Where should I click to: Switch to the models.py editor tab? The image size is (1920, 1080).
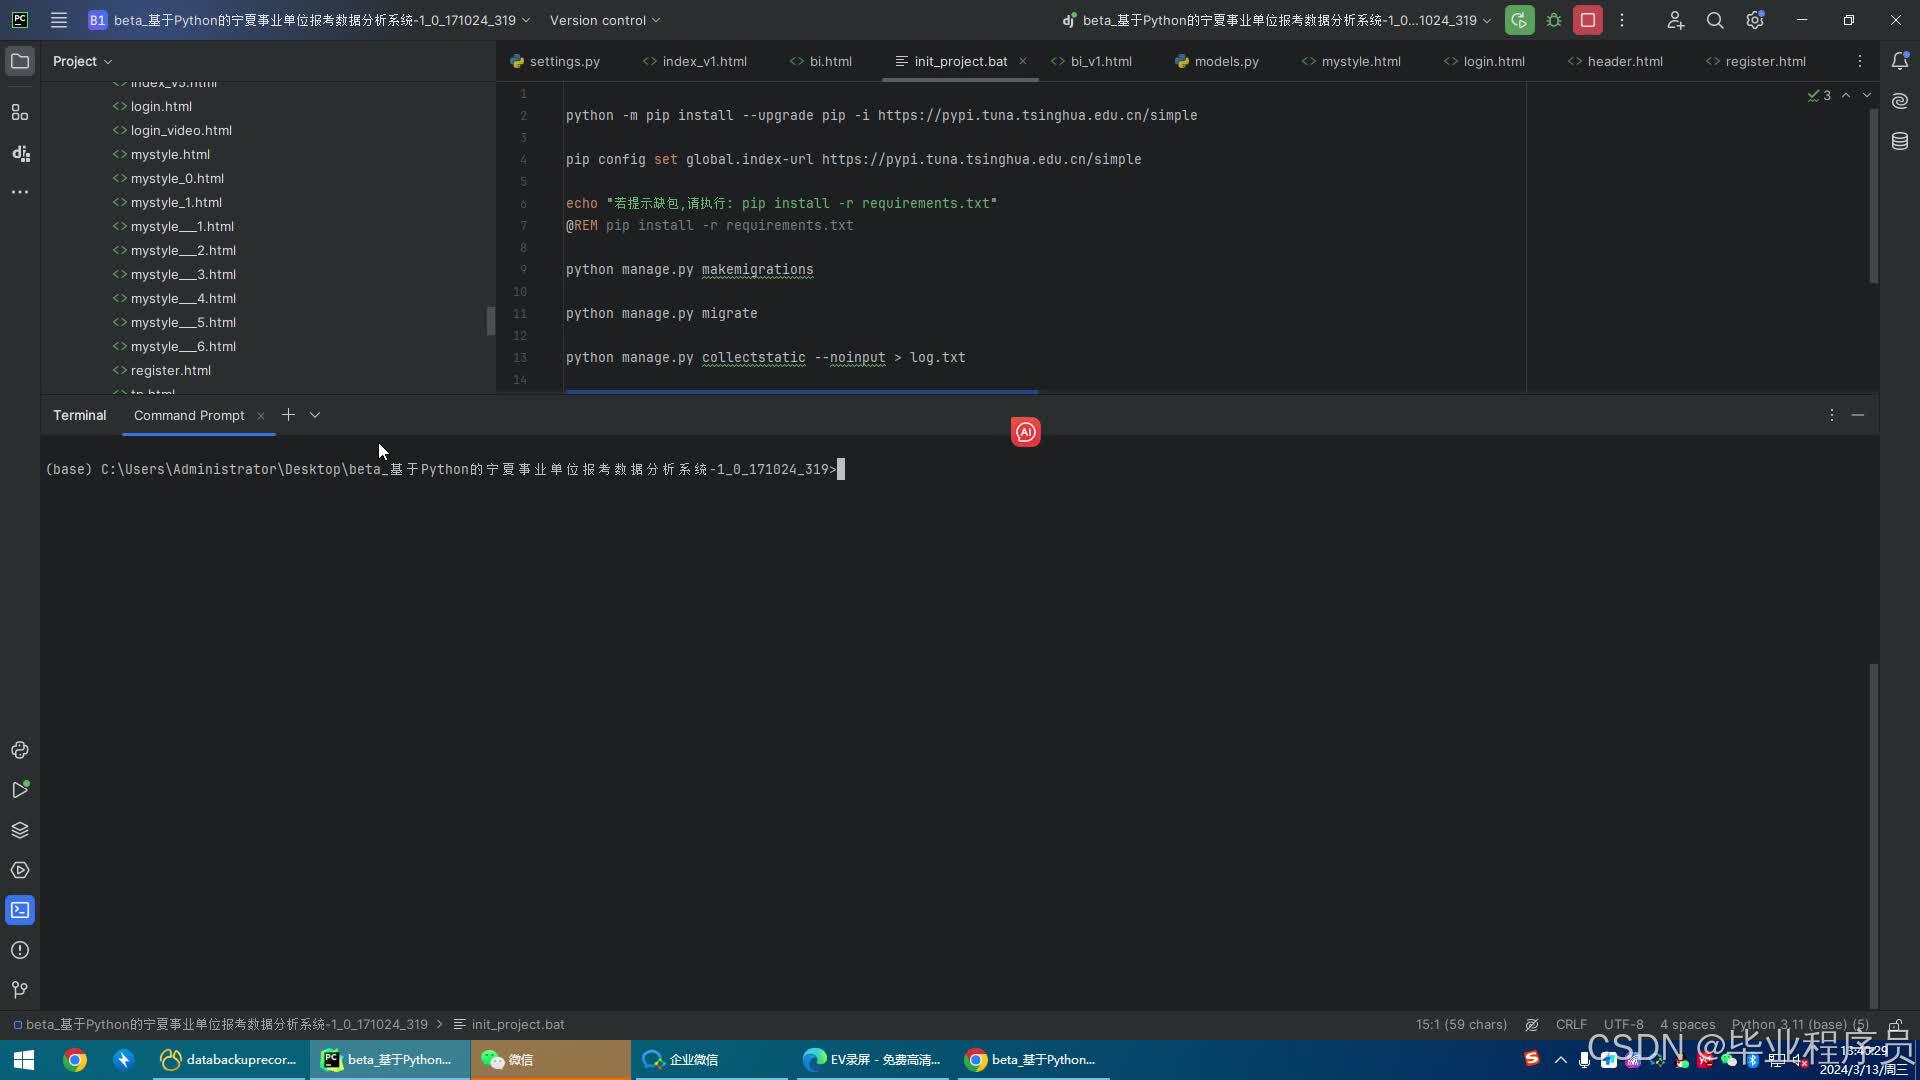coord(1225,61)
